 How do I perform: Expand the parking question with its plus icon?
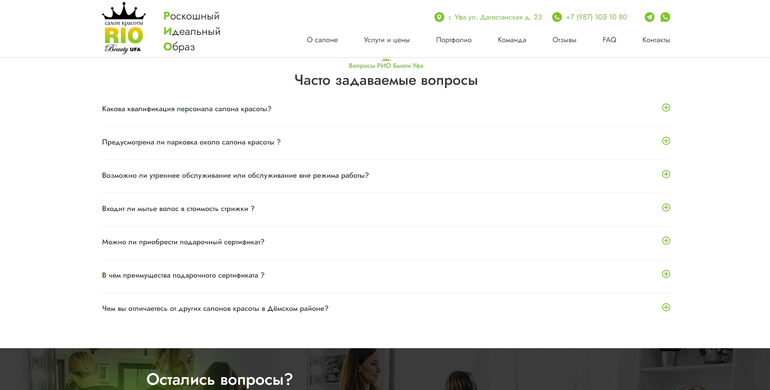pos(666,141)
